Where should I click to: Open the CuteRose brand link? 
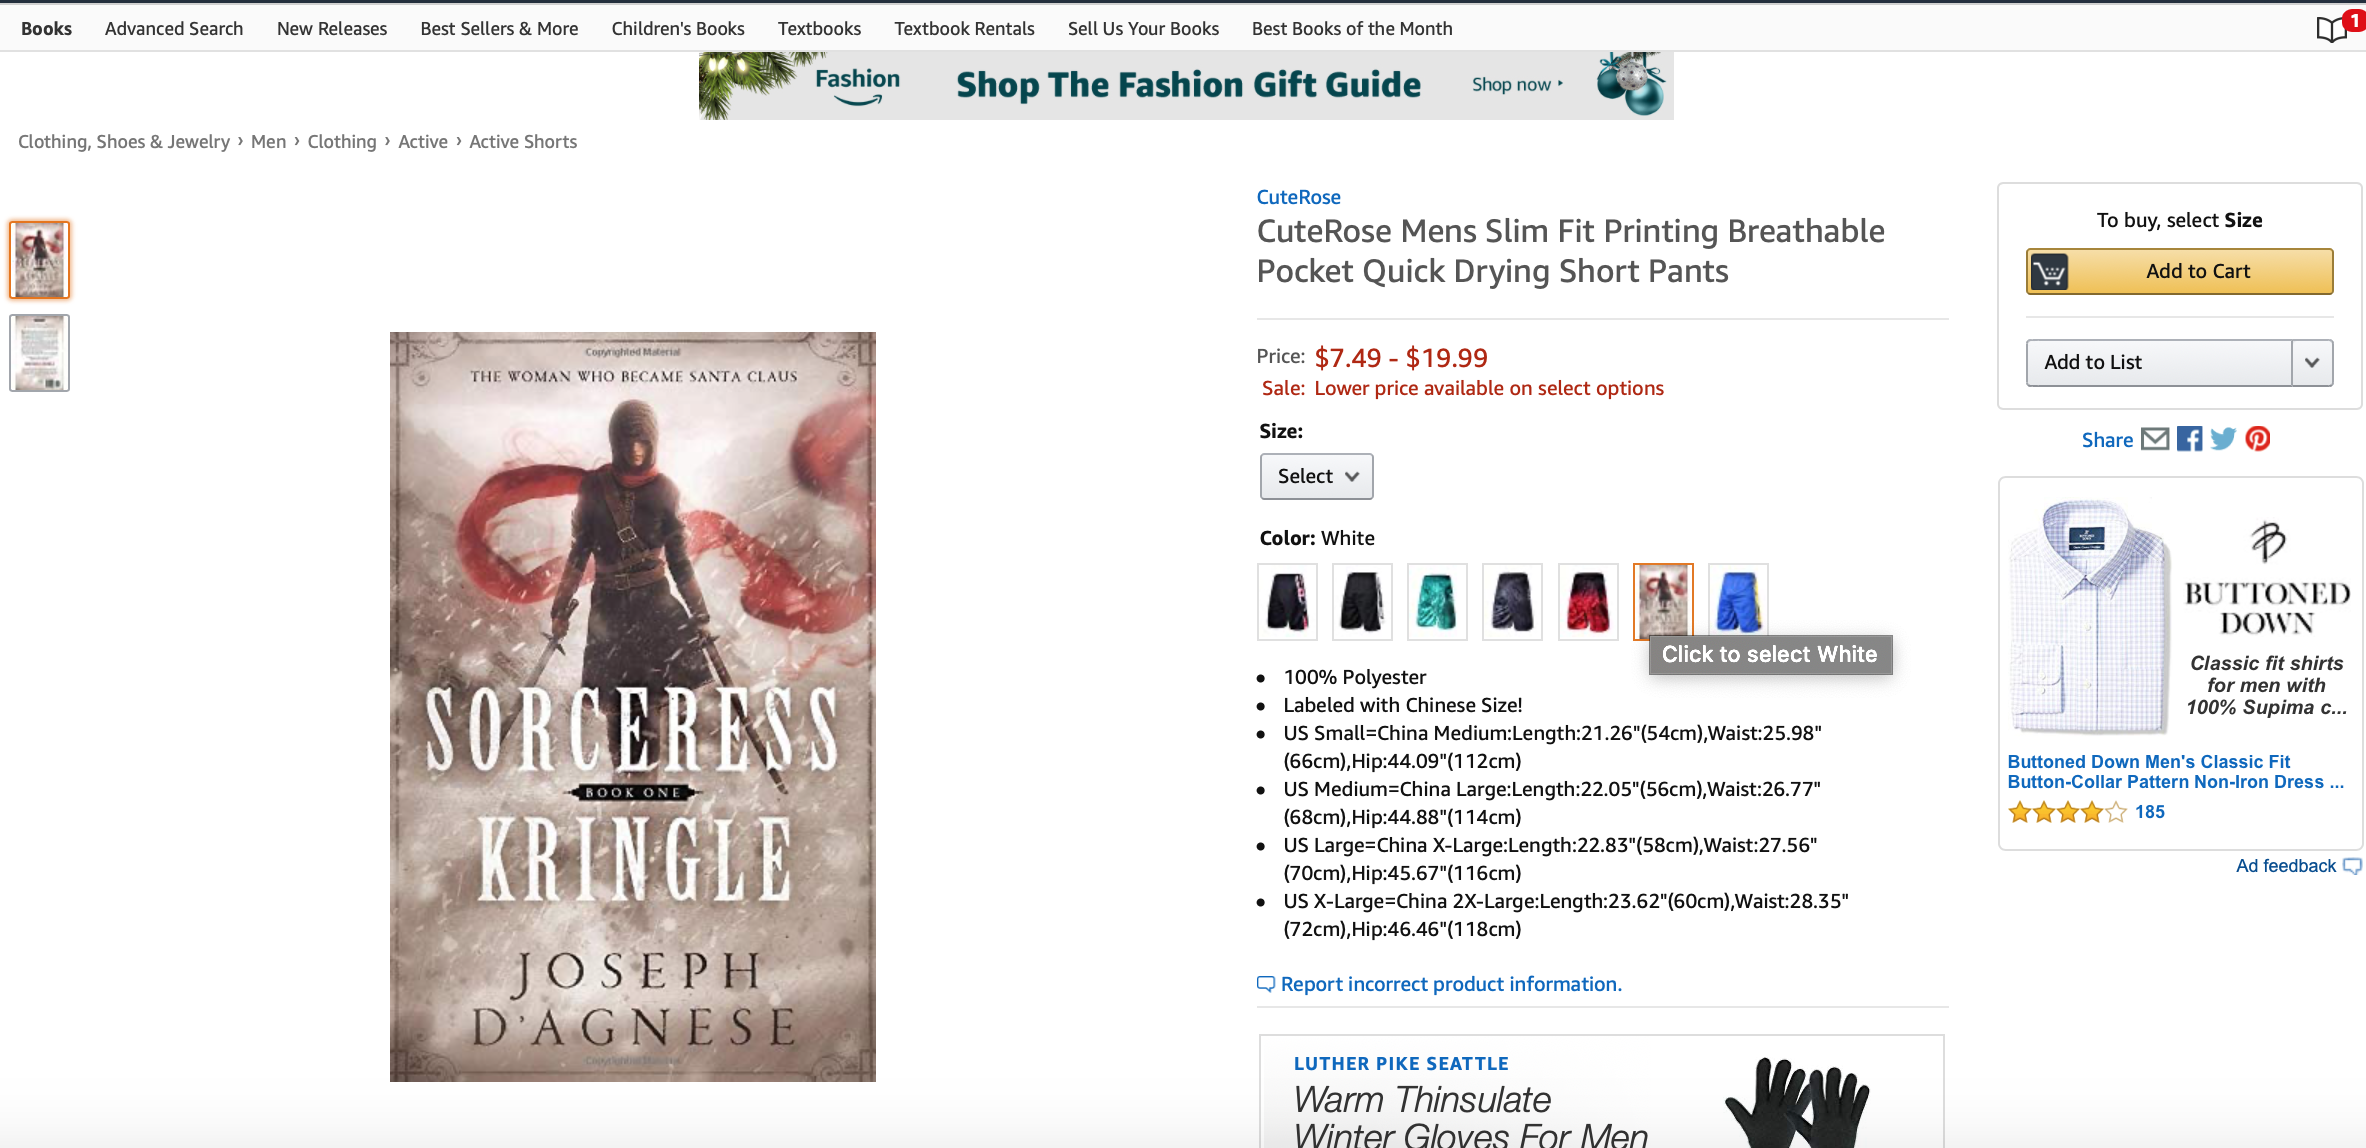[x=1298, y=197]
